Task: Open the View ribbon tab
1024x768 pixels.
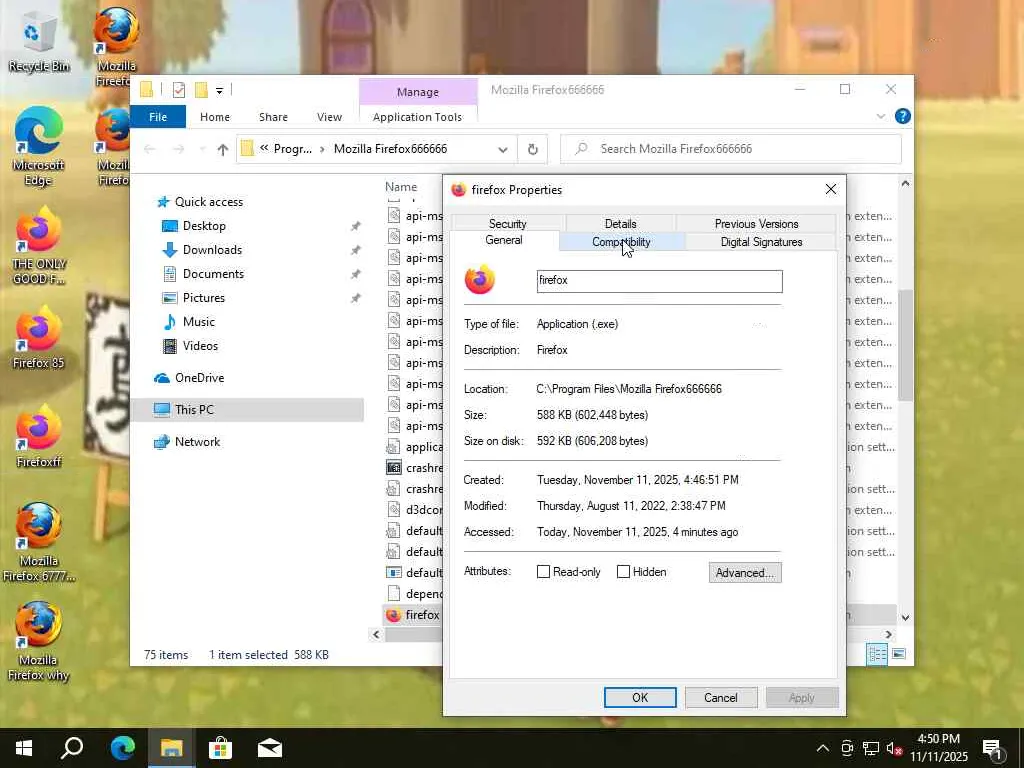Action: [x=329, y=117]
